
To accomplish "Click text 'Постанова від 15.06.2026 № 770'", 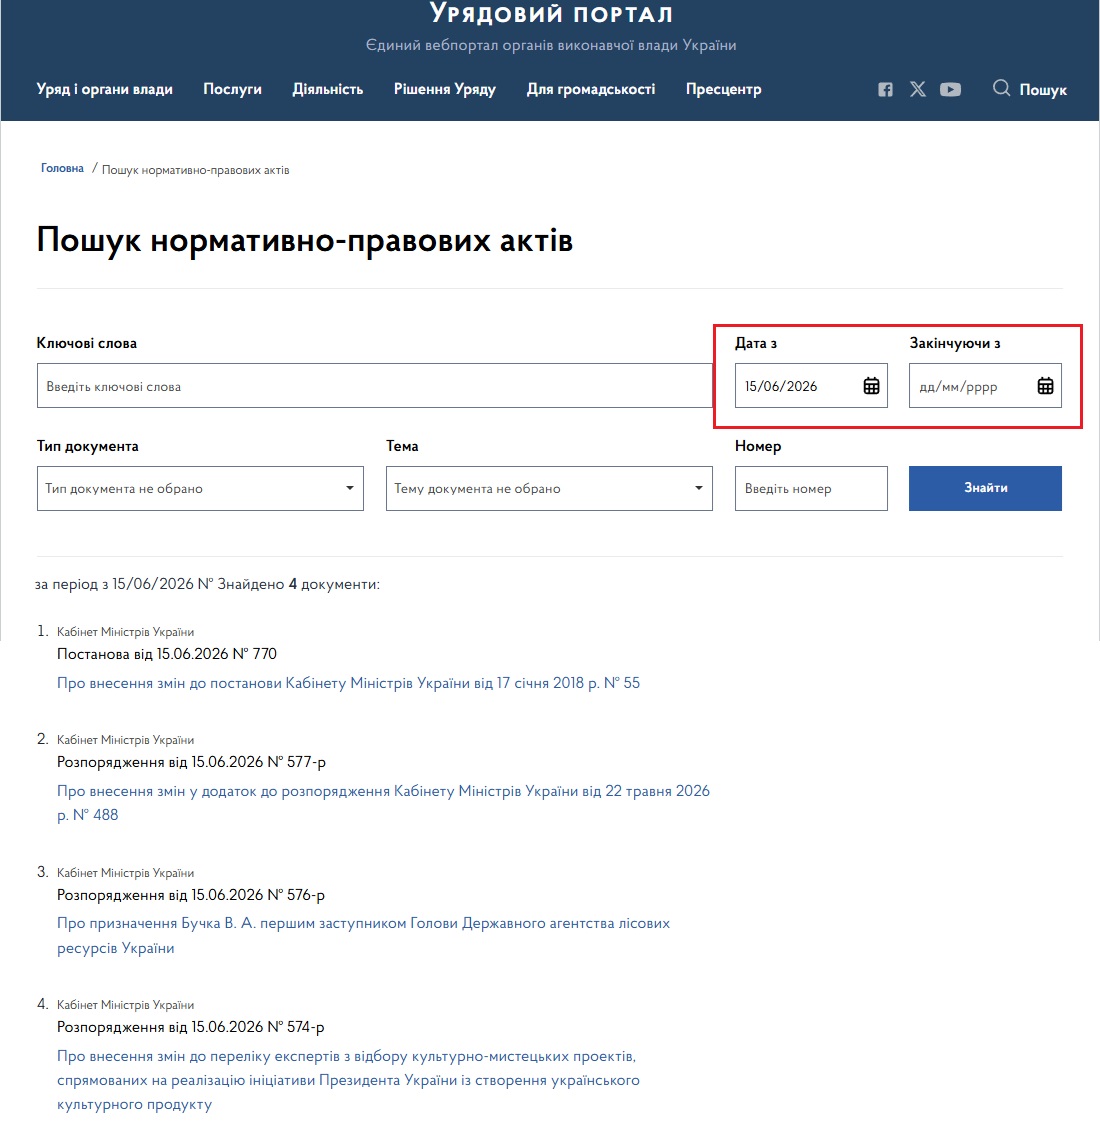I will tap(166, 654).
